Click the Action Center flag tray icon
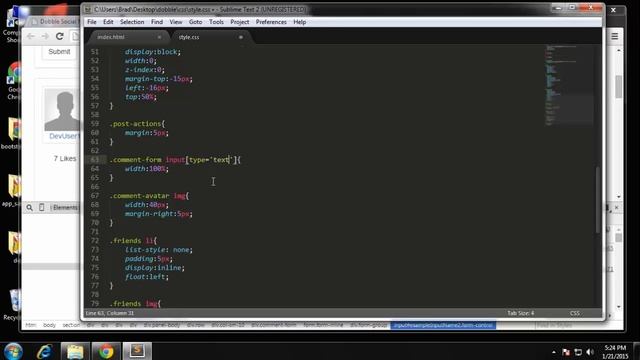 click(x=566, y=352)
